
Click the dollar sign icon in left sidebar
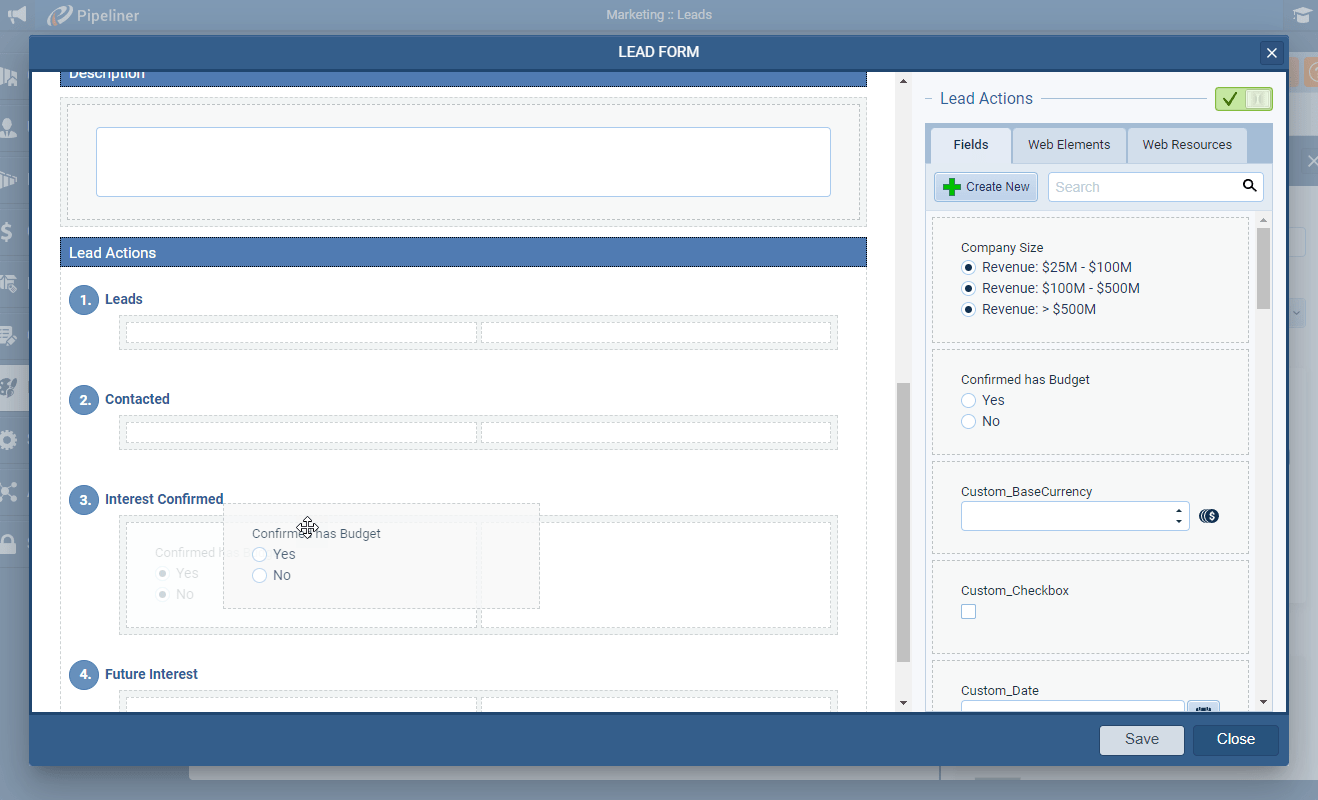[x=7, y=232]
